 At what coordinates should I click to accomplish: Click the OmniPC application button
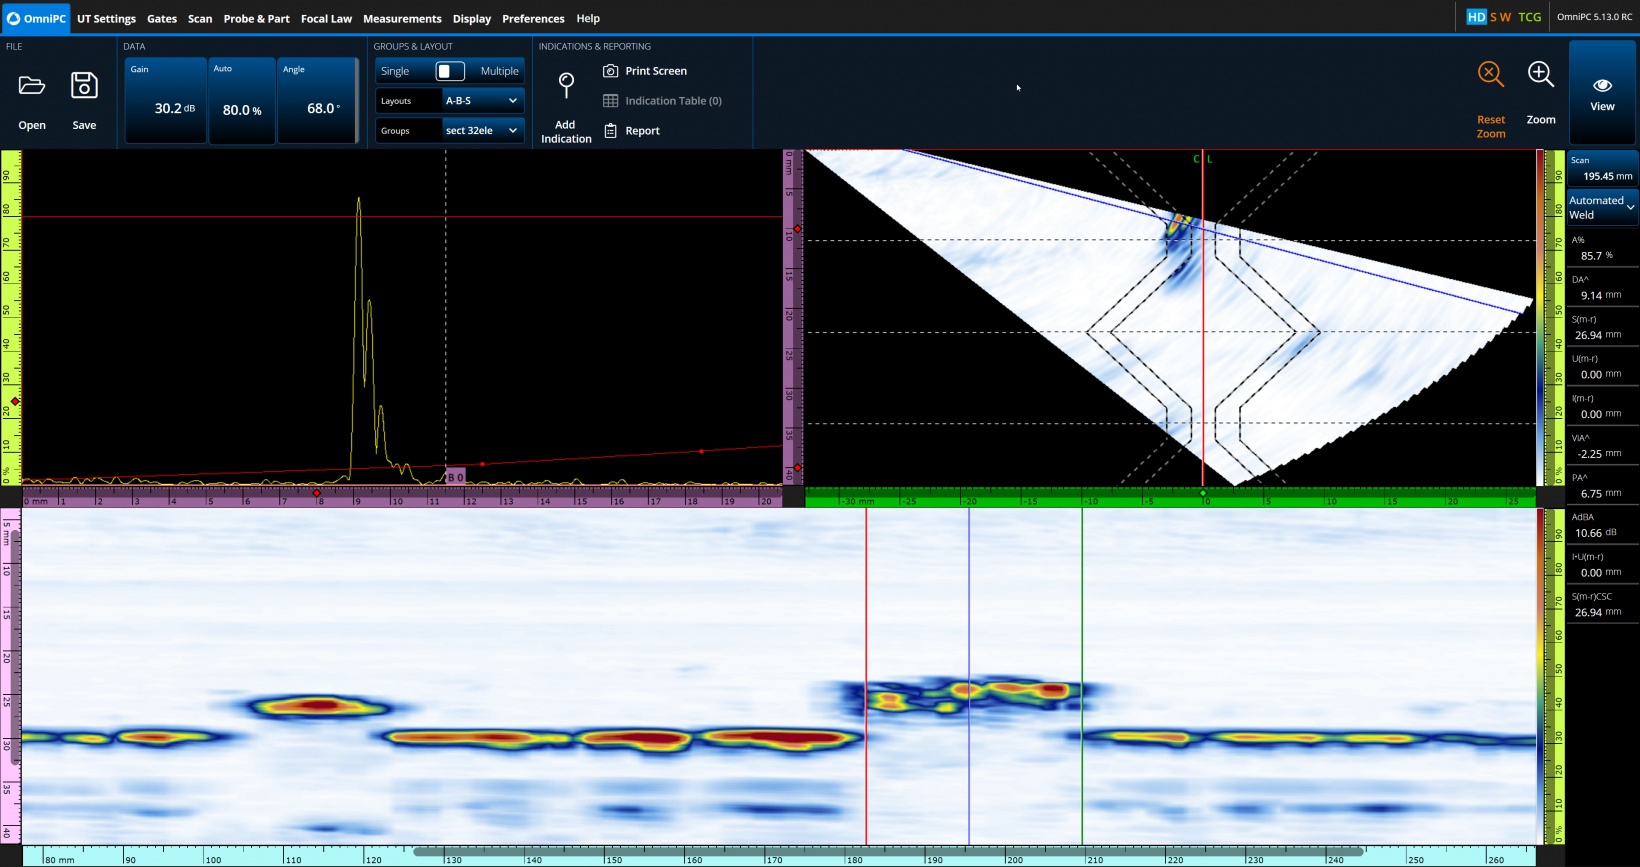coord(36,18)
